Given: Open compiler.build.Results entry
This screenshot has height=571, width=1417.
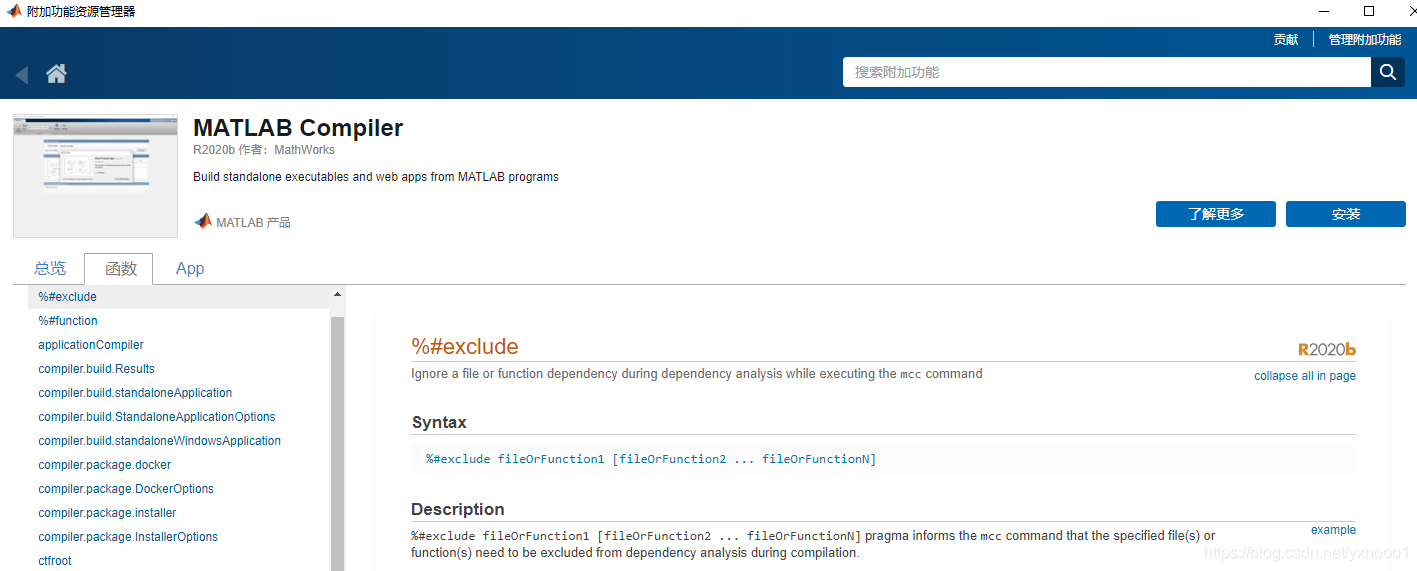Looking at the screenshot, I should click(x=96, y=369).
